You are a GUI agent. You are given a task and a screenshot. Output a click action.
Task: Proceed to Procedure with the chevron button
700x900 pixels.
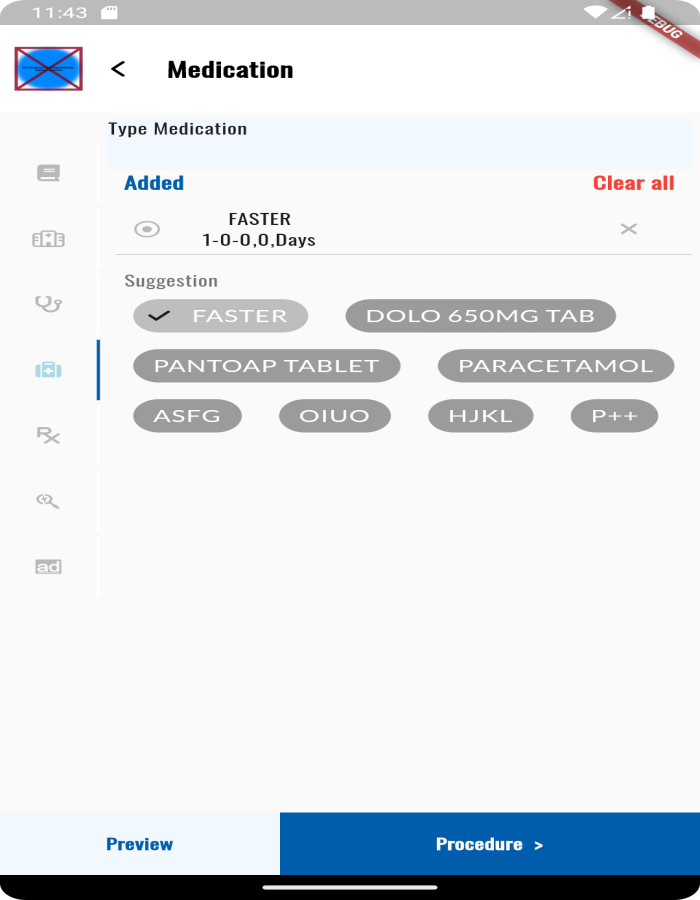coord(489,843)
